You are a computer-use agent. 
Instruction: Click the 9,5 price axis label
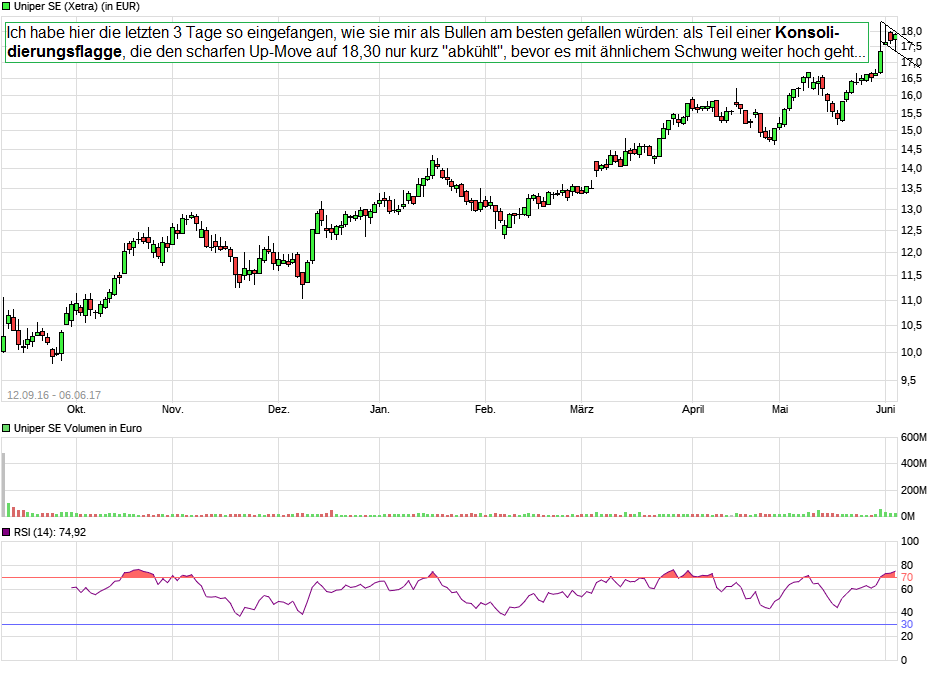click(x=908, y=380)
